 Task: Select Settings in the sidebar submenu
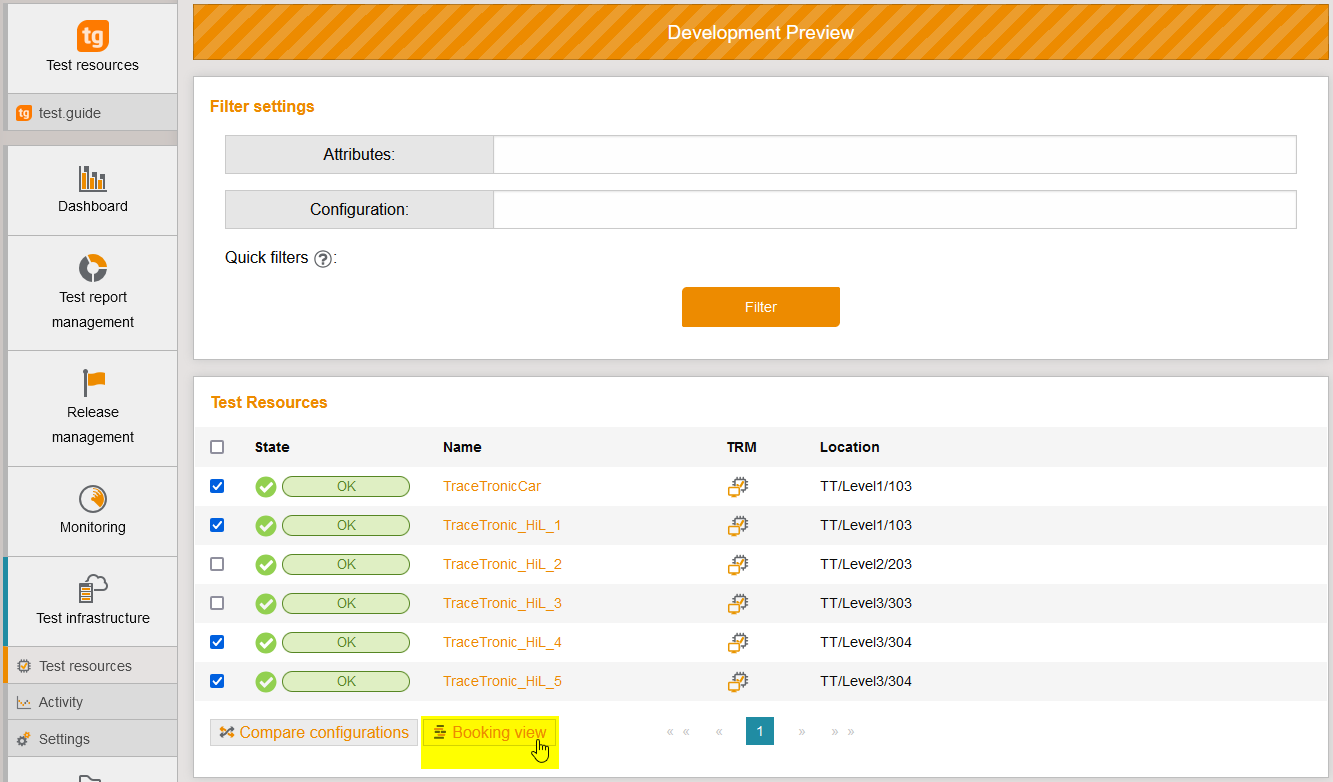[x=64, y=739]
